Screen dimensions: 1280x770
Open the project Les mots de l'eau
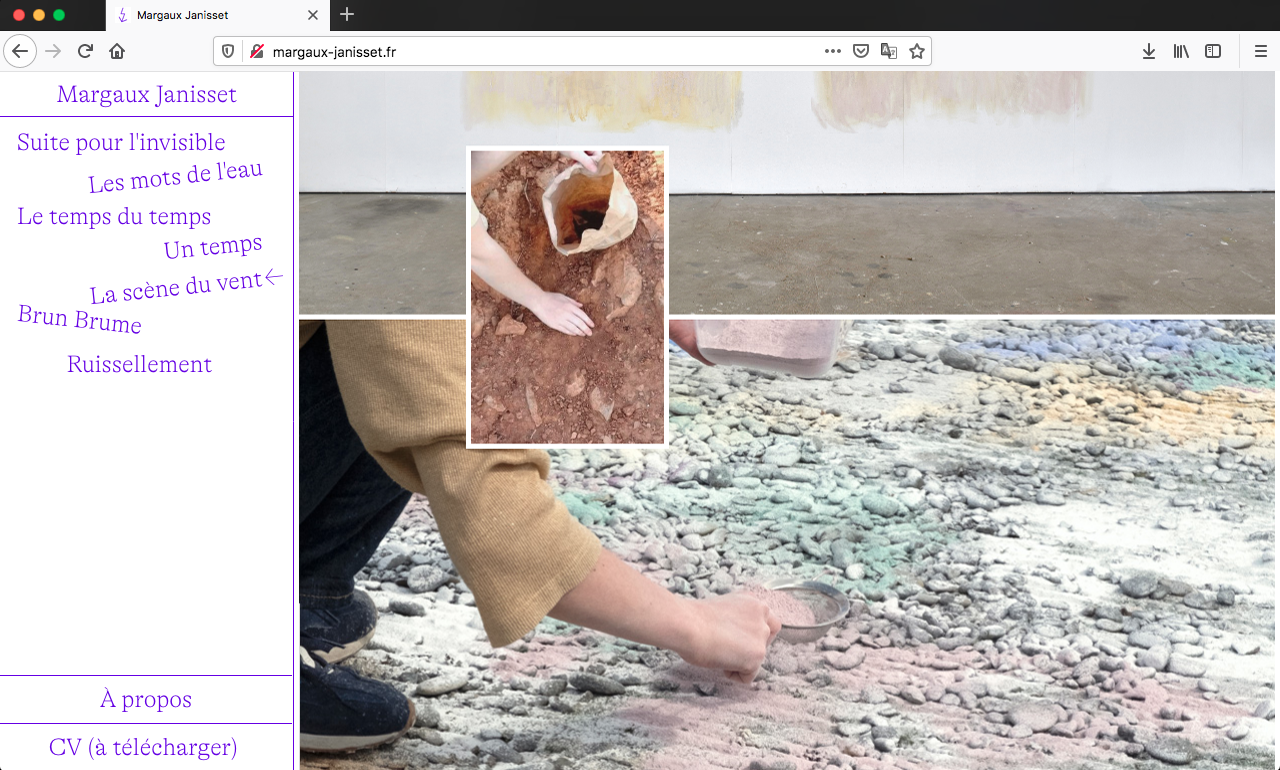pos(175,177)
